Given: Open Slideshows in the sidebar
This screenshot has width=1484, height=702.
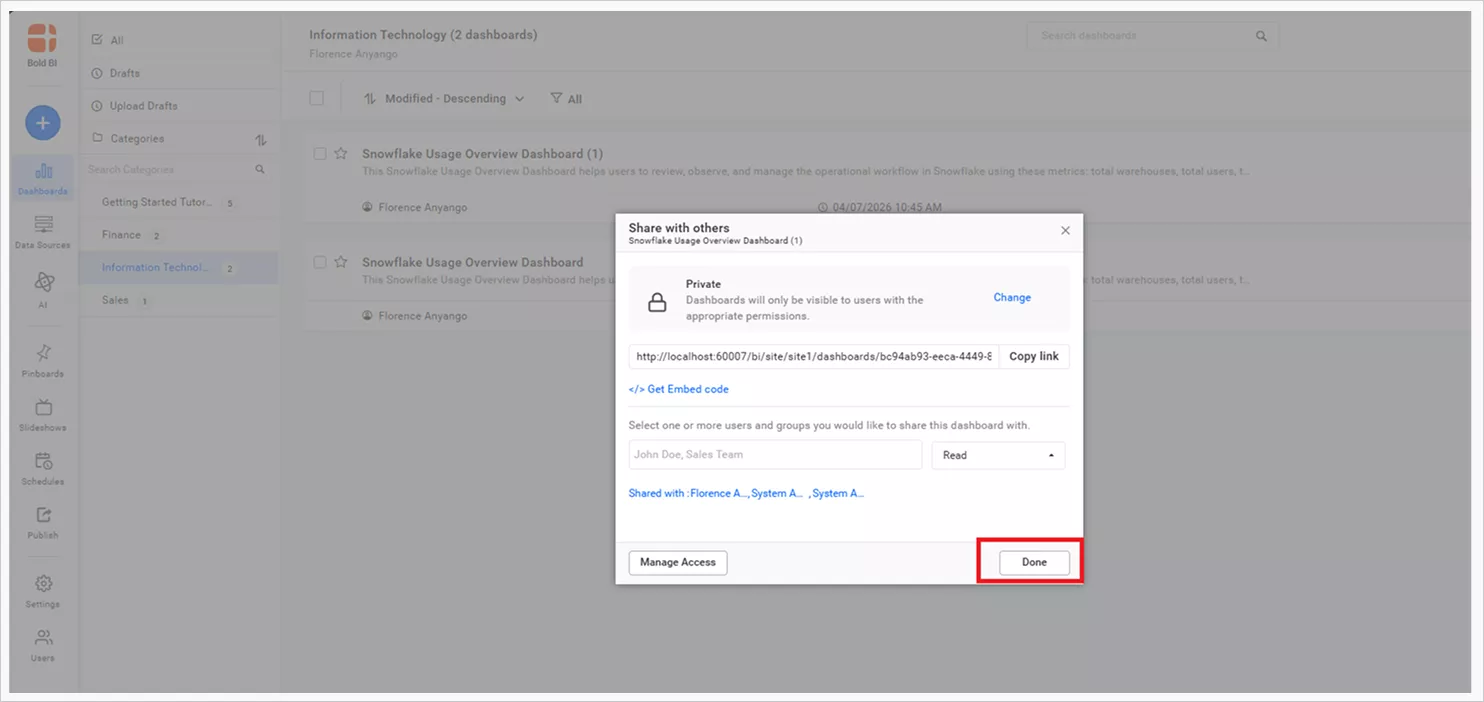Looking at the screenshot, I should pyautogui.click(x=43, y=415).
